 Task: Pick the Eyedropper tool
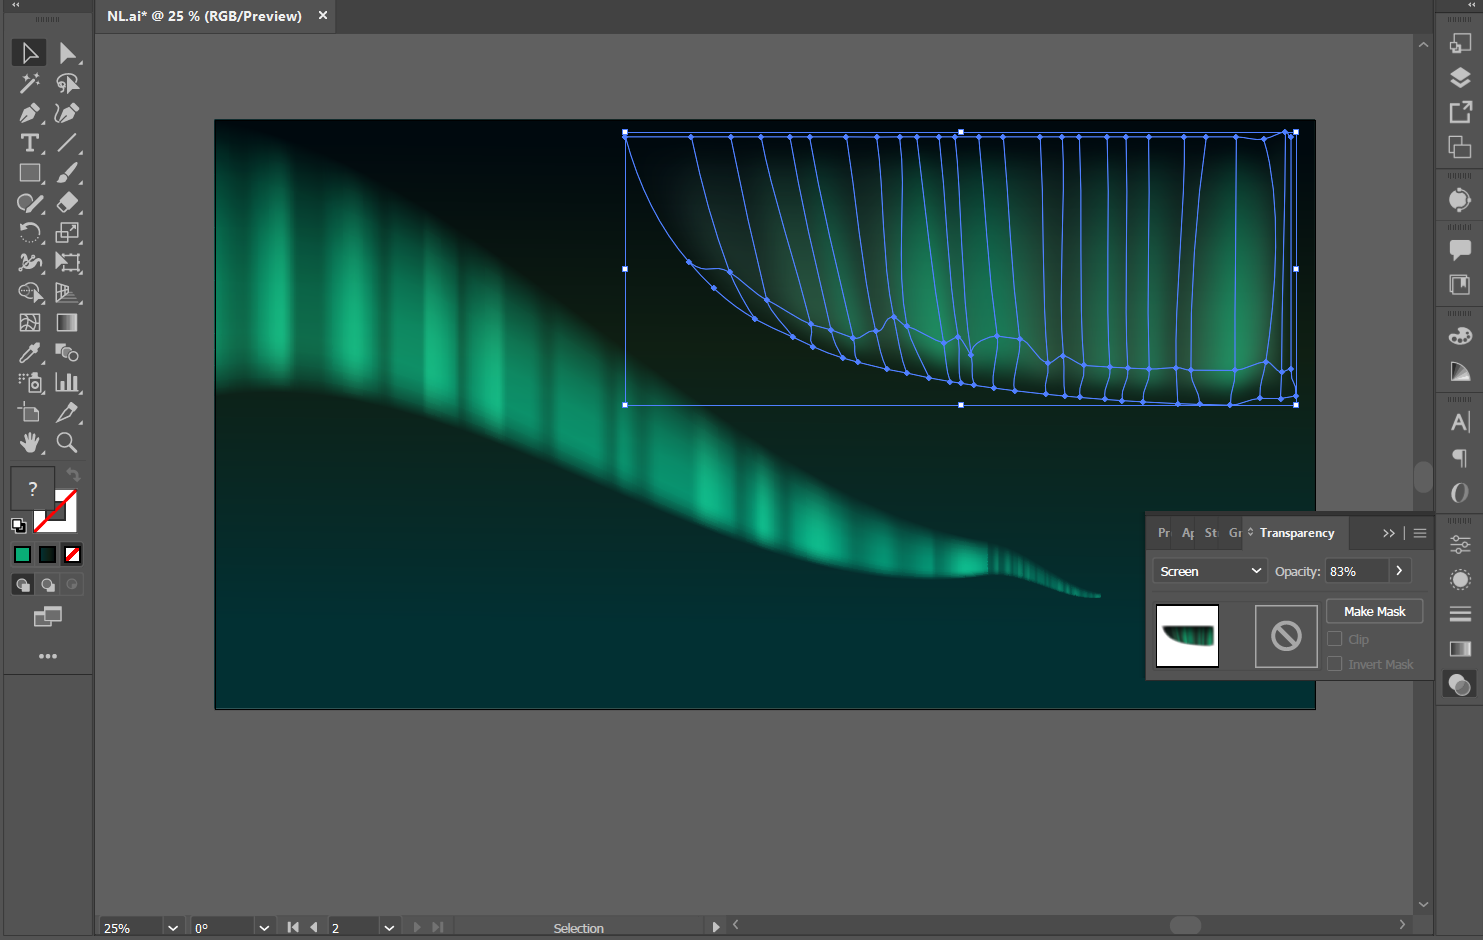(29, 353)
